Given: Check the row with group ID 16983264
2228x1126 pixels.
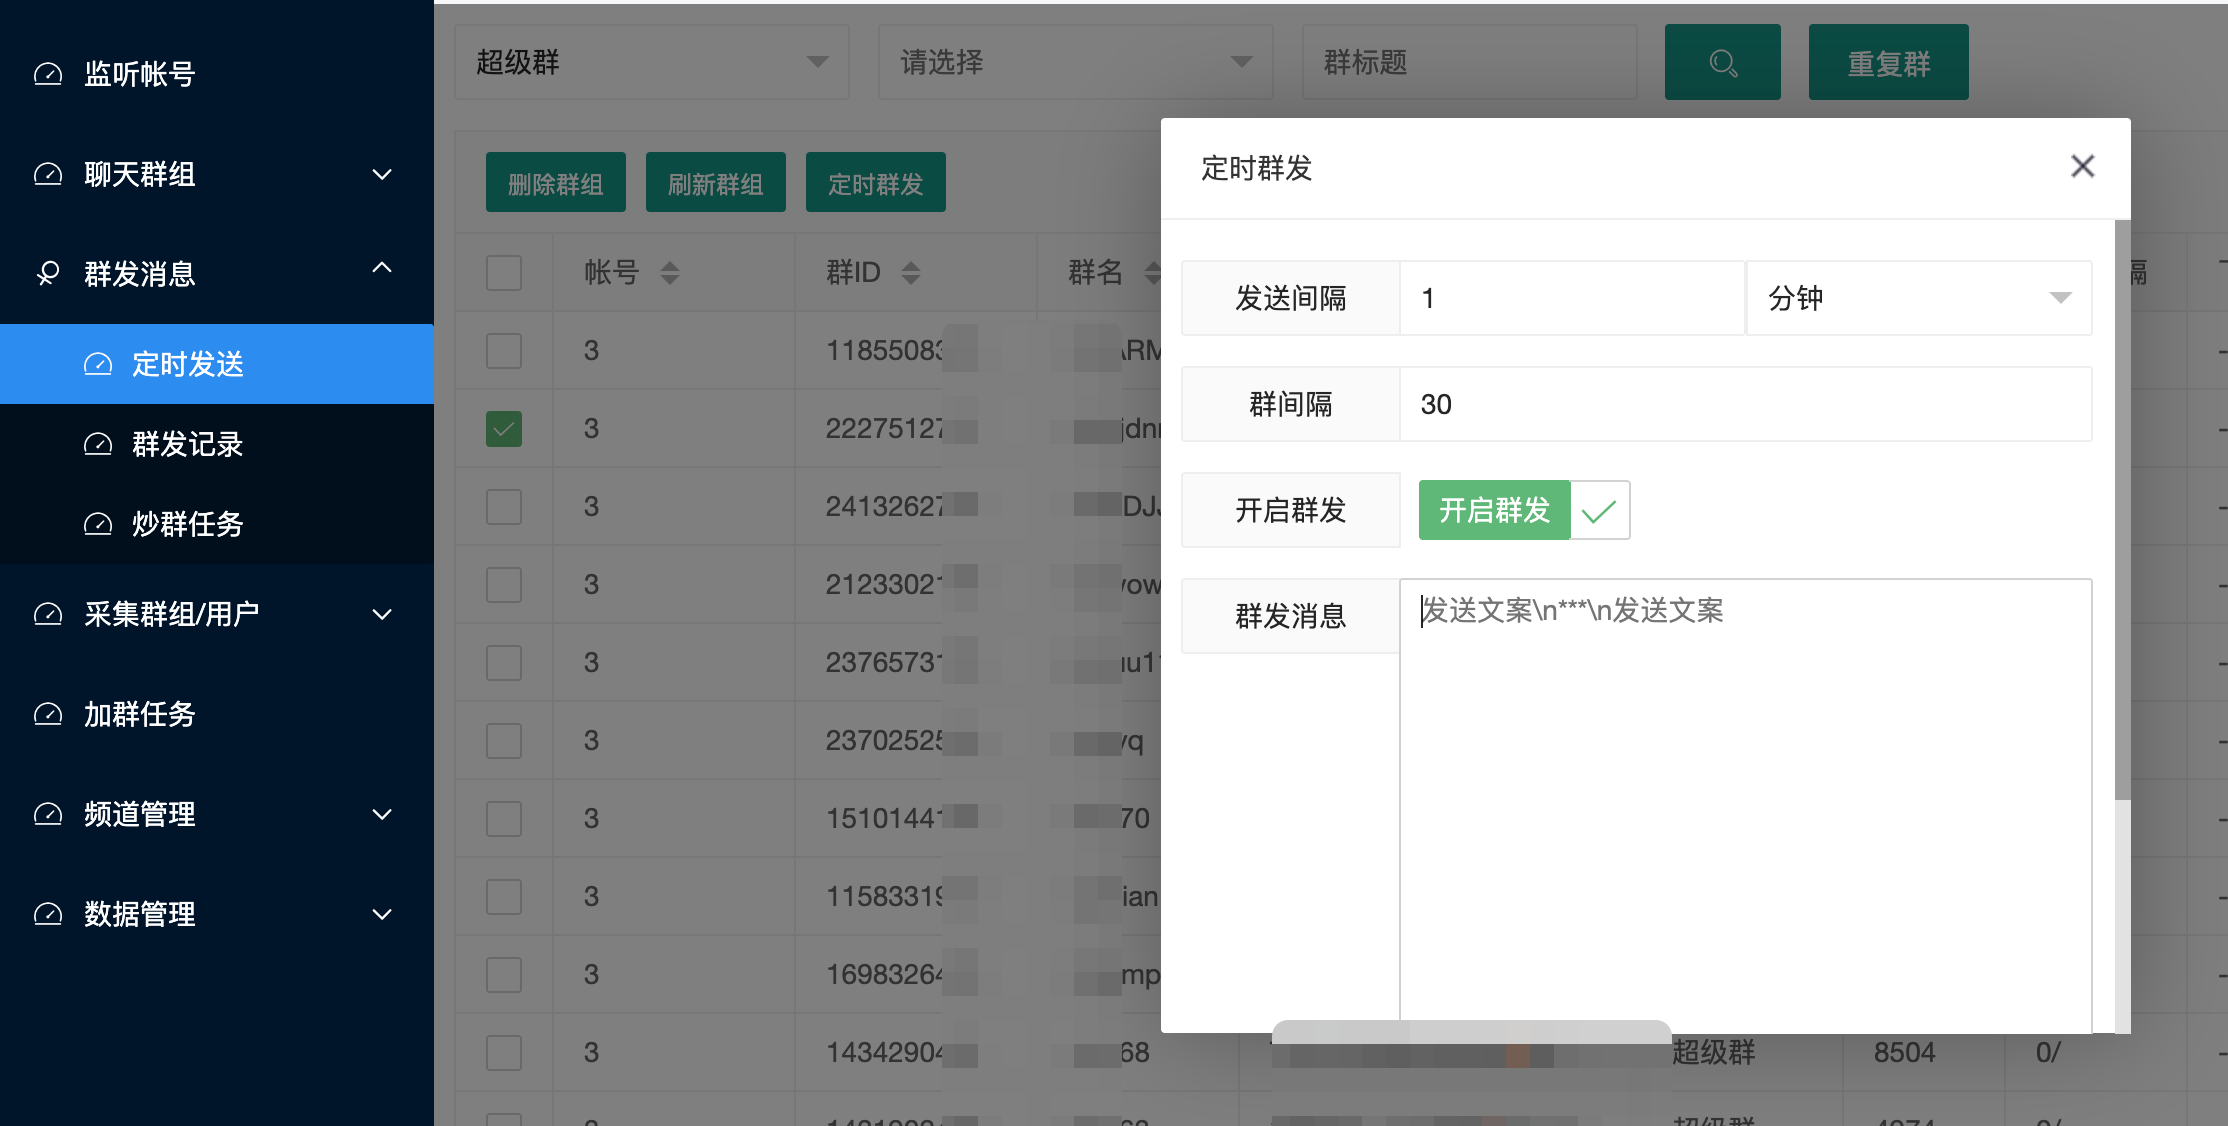Looking at the screenshot, I should [x=504, y=974].
